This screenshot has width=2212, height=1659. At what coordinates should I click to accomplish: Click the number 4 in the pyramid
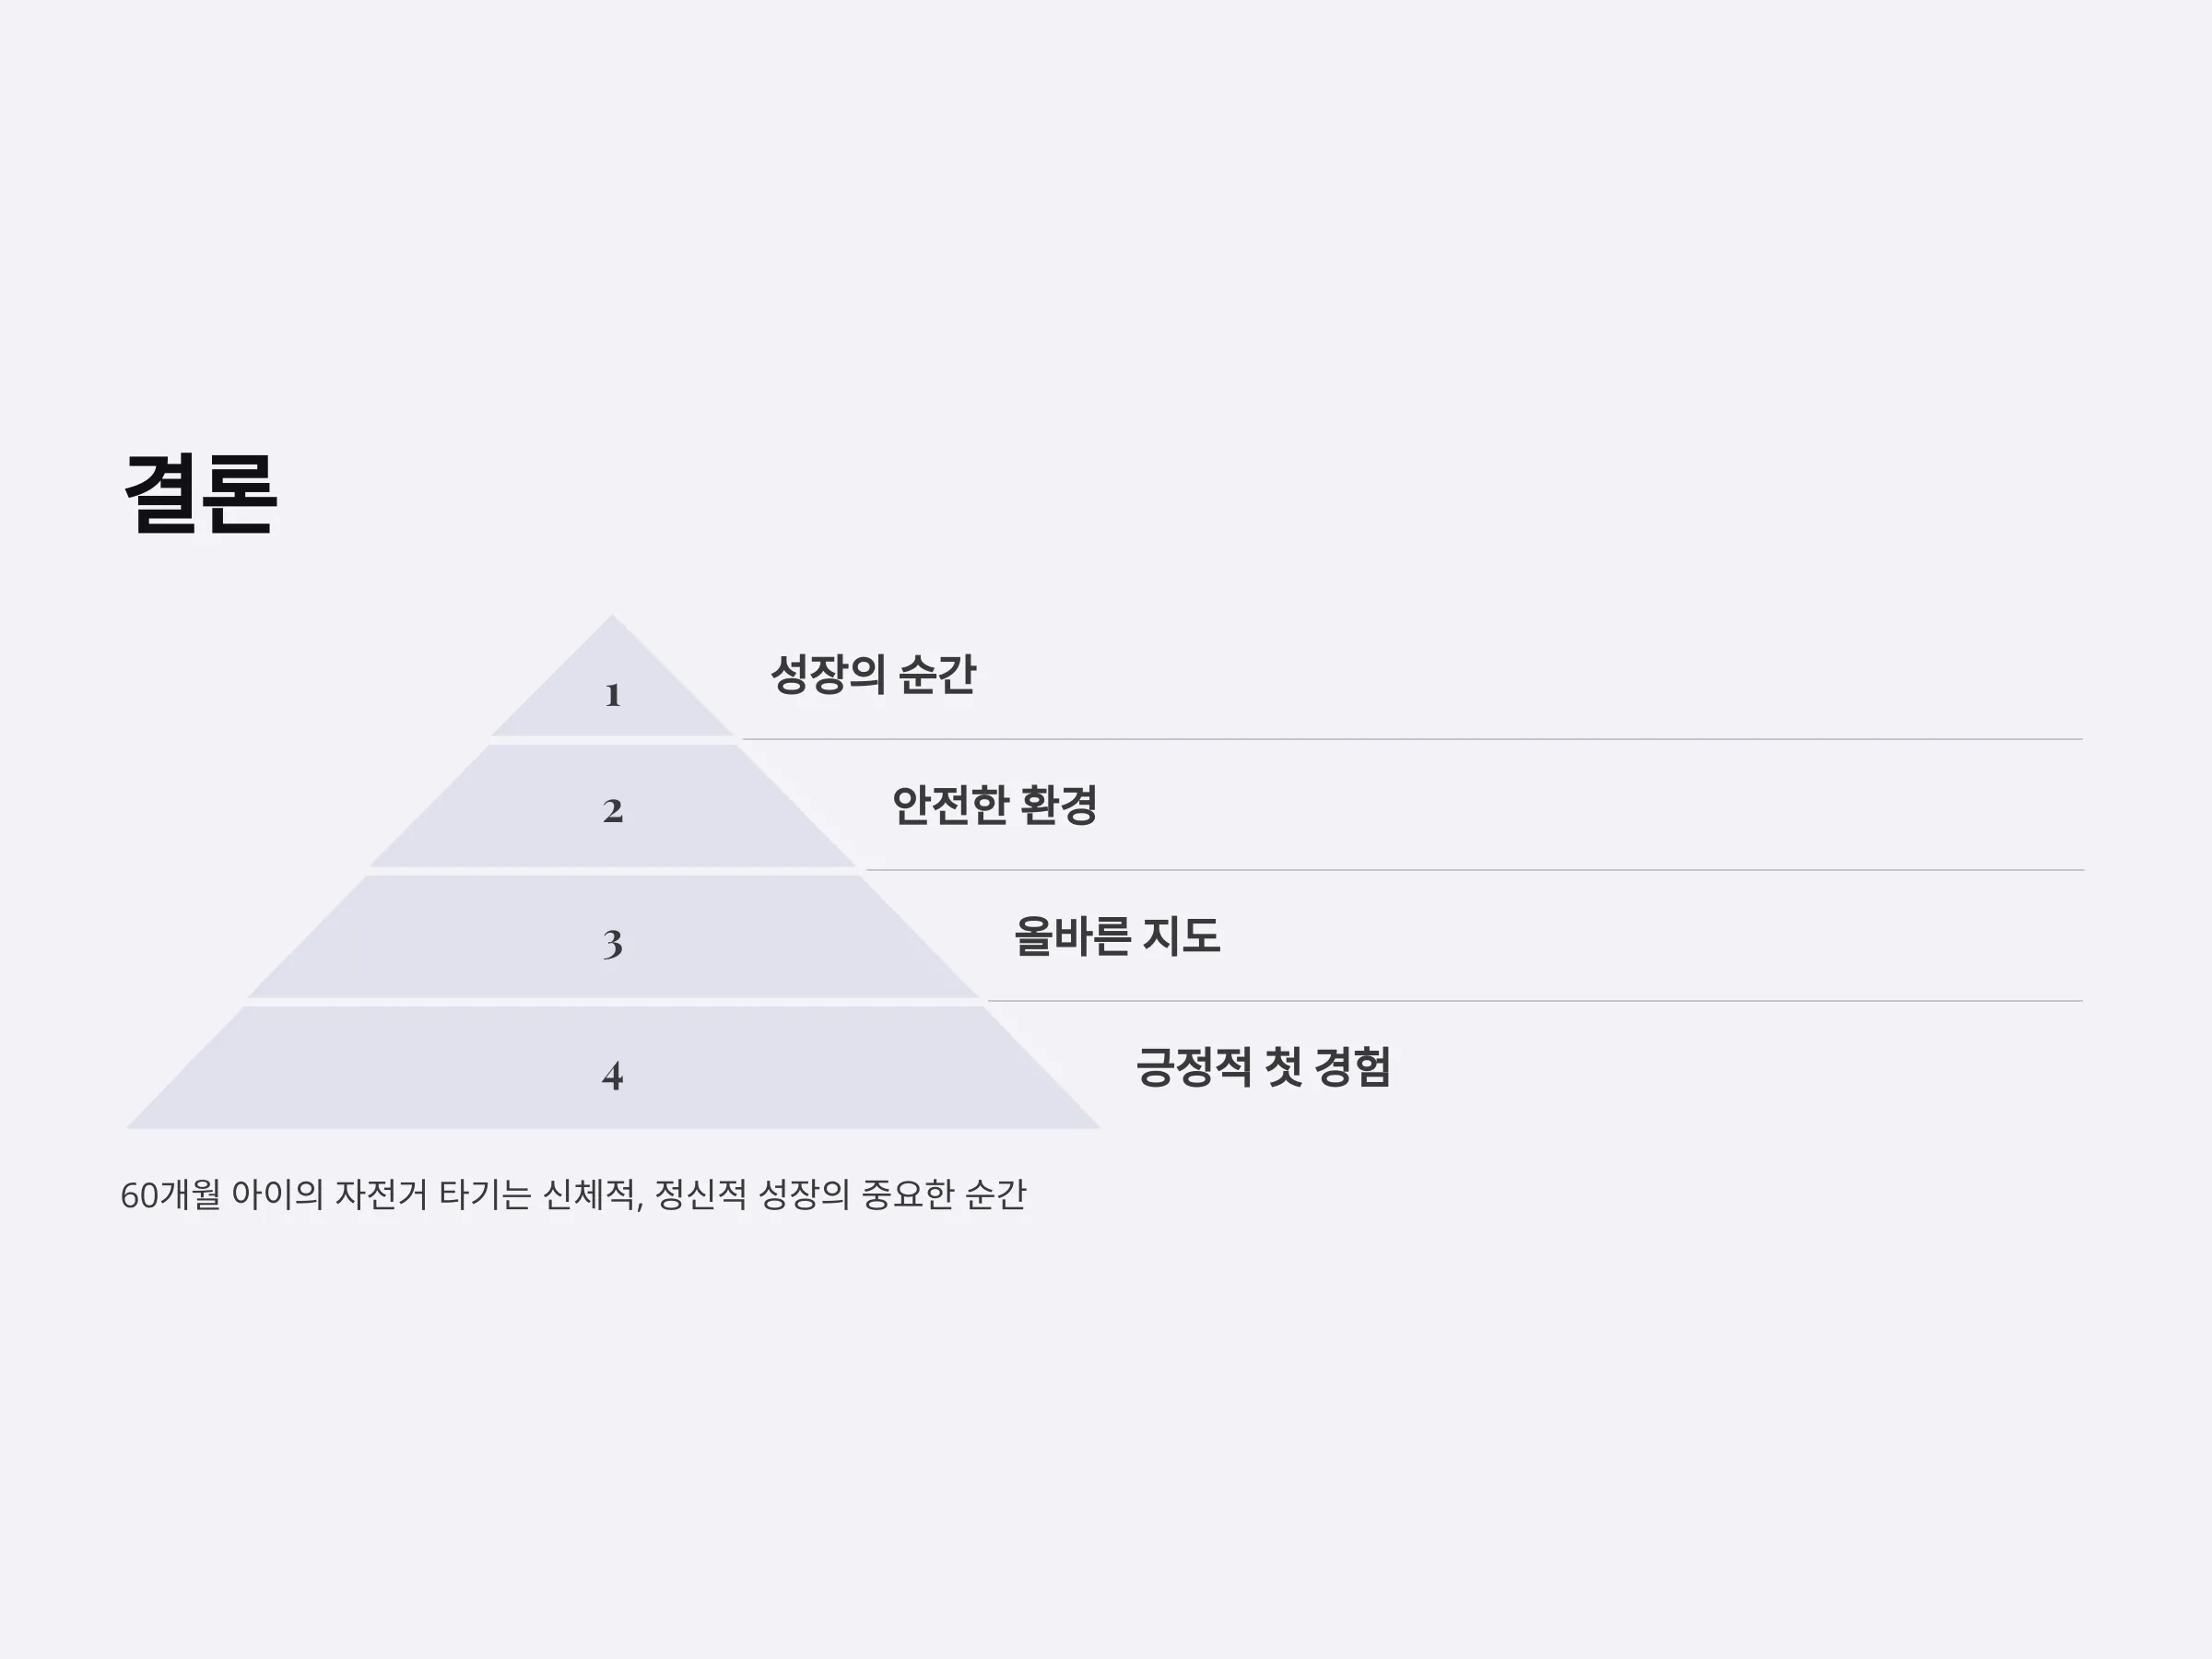(x=613, y=1075)
